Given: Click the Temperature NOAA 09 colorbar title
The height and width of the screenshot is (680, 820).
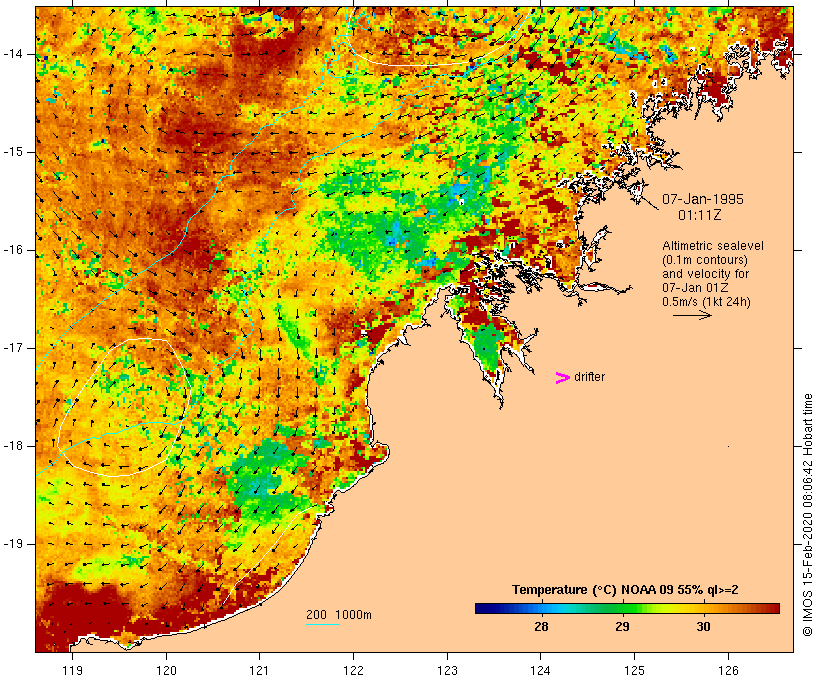Looking at the screenshot, I should pos(625,589).
